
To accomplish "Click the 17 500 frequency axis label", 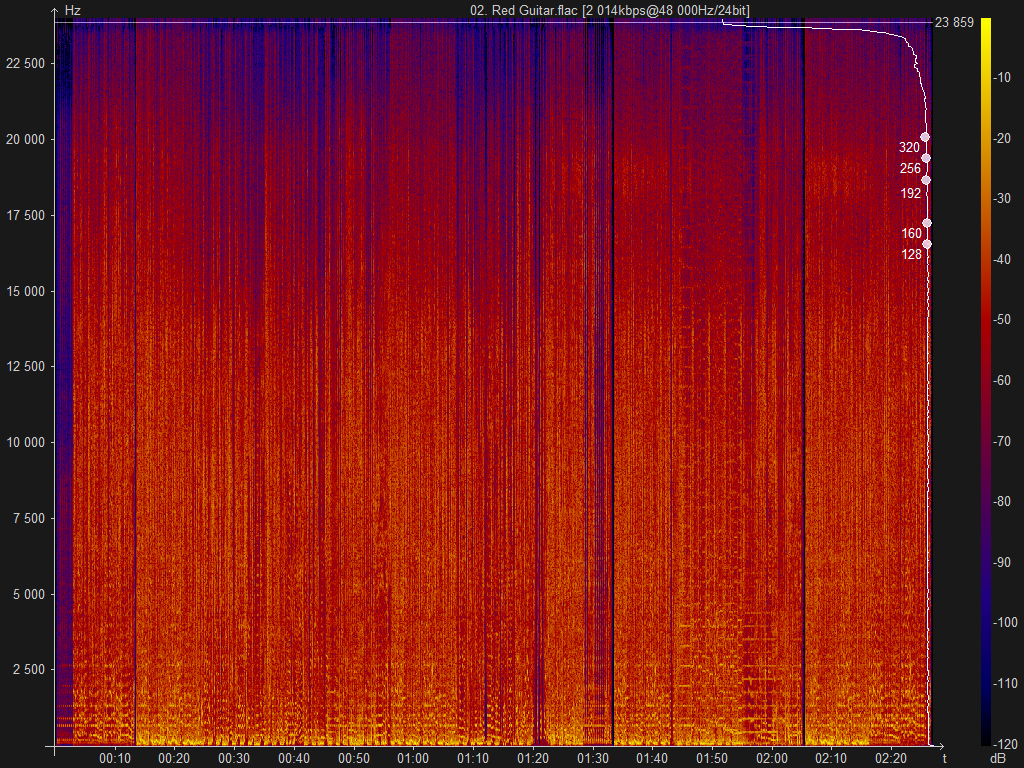I will (x=26, y=216).
